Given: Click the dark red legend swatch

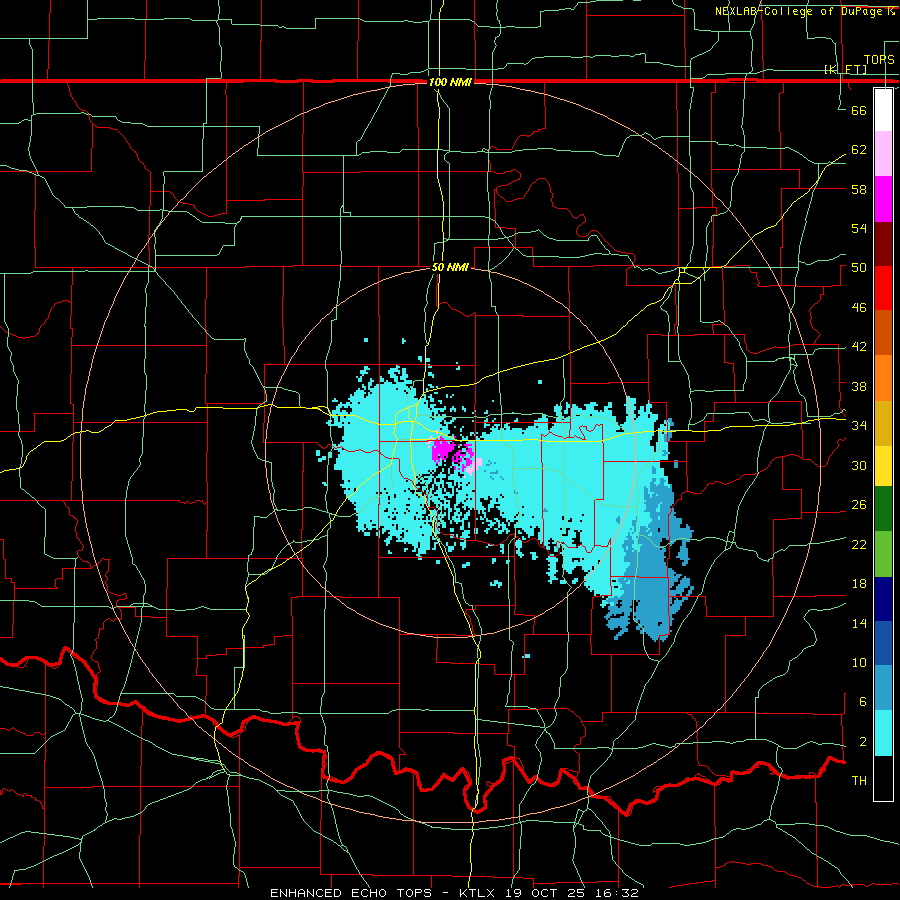Looking at the screenshot, I should coord(883,244).
